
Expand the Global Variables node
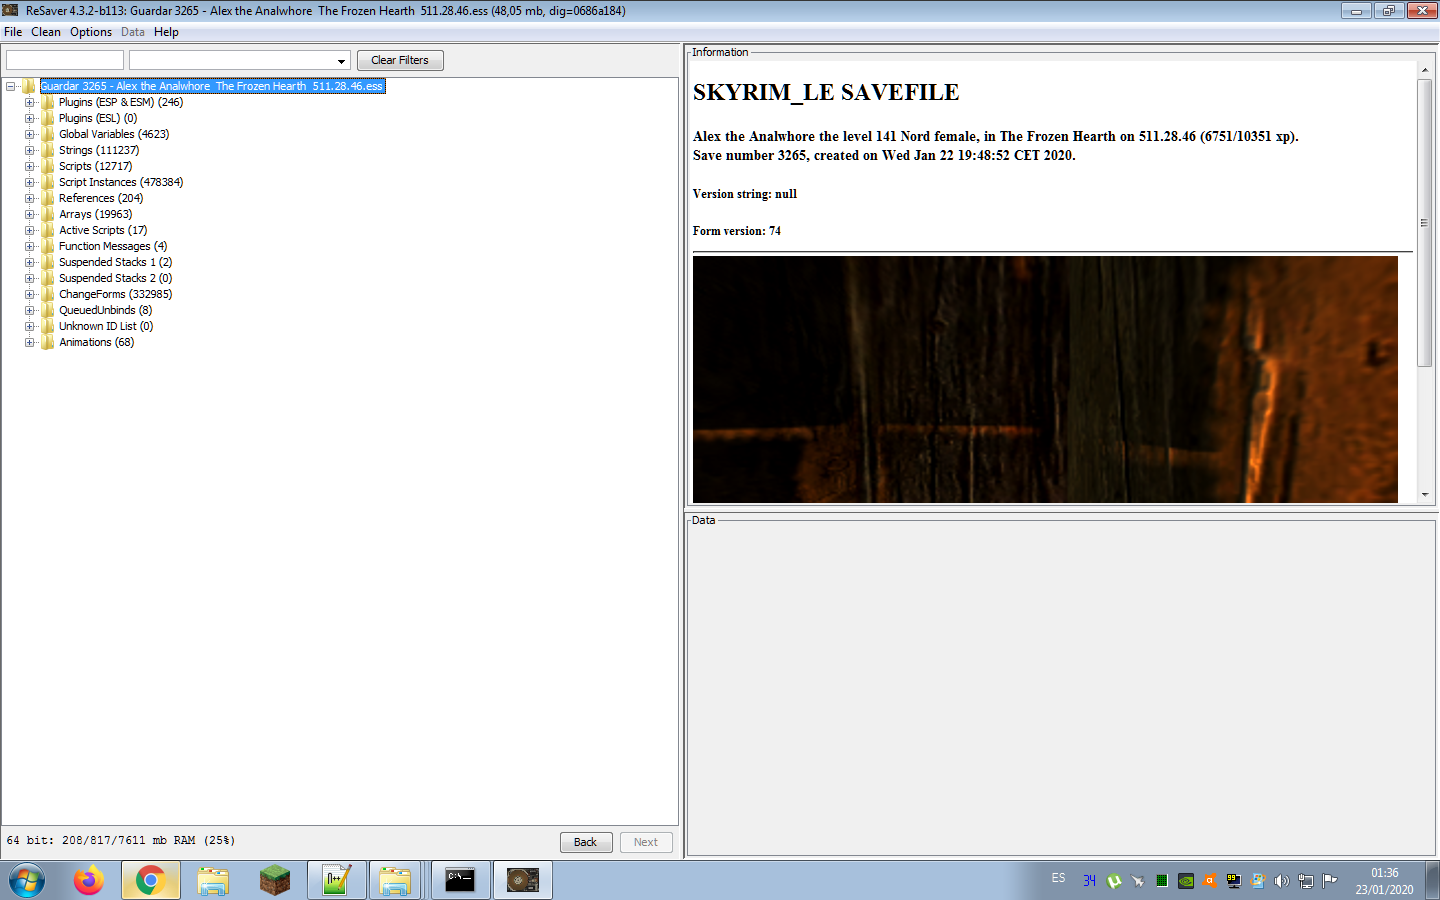tap(30, 134)
